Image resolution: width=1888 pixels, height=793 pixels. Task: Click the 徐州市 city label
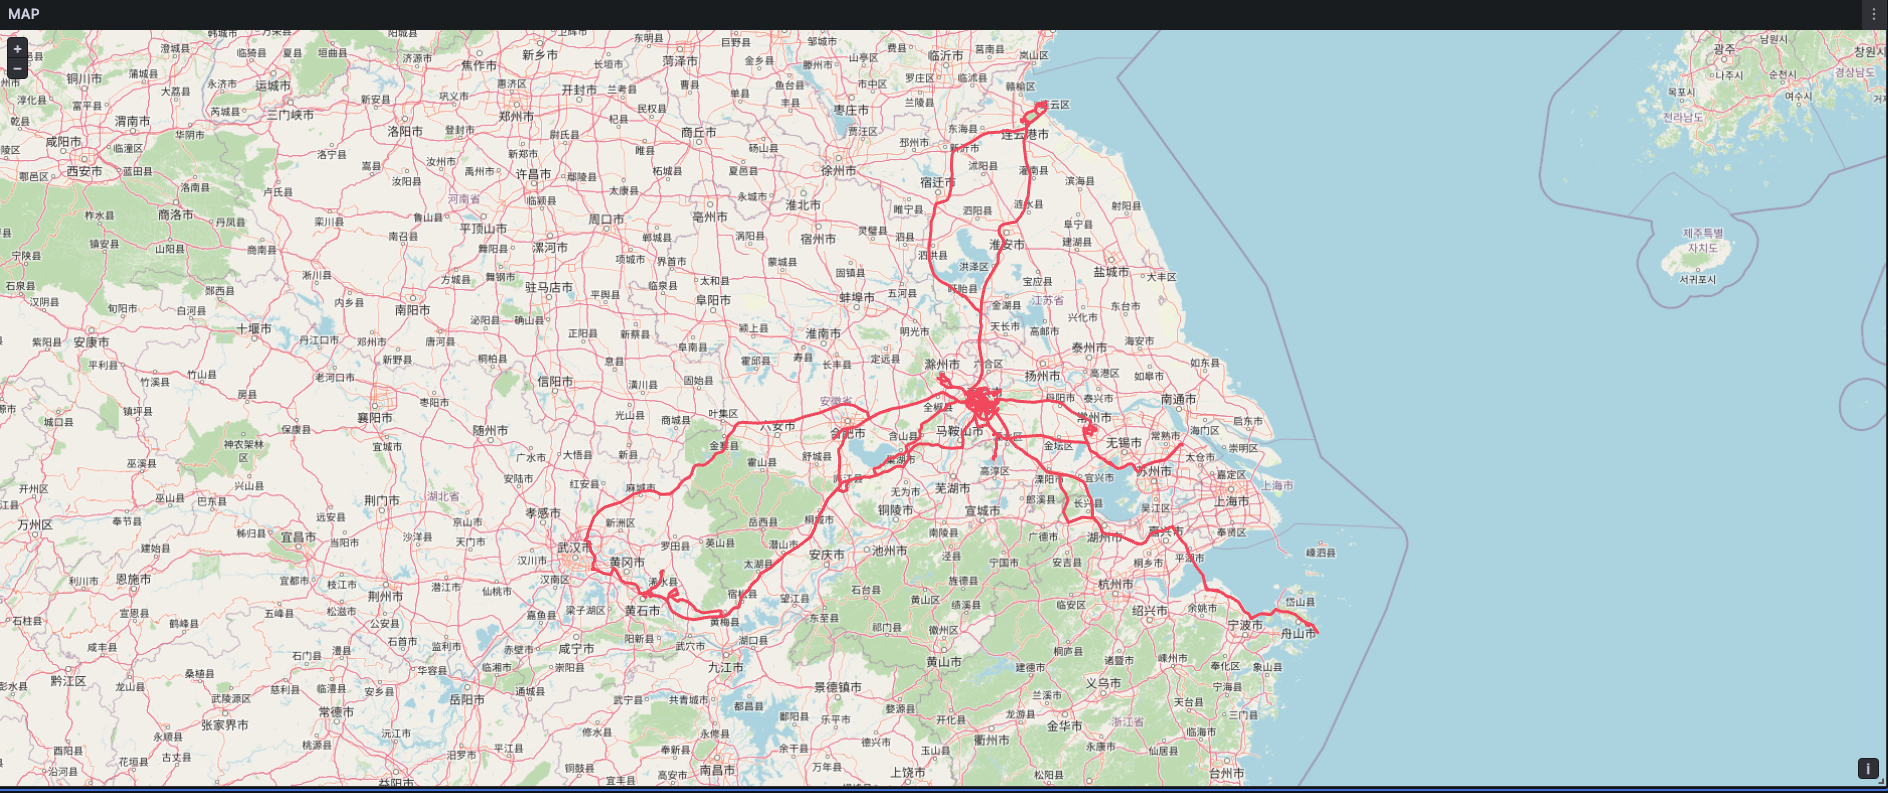coord(838,171)
